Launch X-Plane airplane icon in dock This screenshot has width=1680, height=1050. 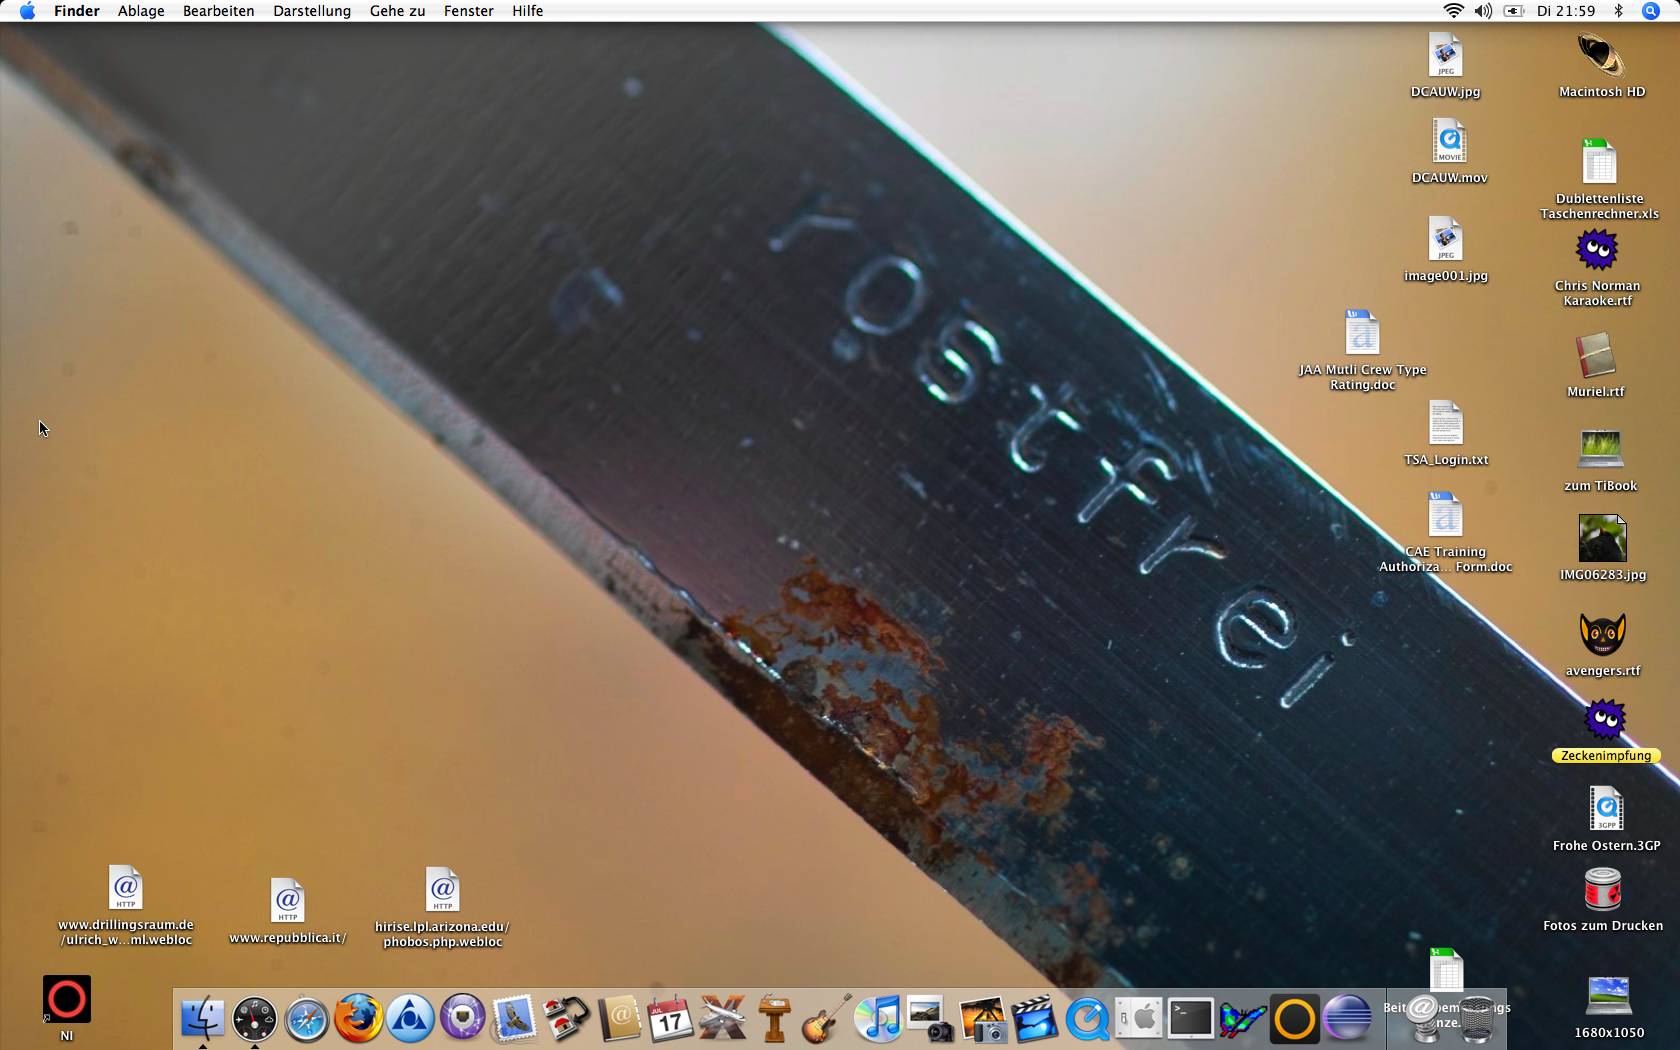[722, 1019]
